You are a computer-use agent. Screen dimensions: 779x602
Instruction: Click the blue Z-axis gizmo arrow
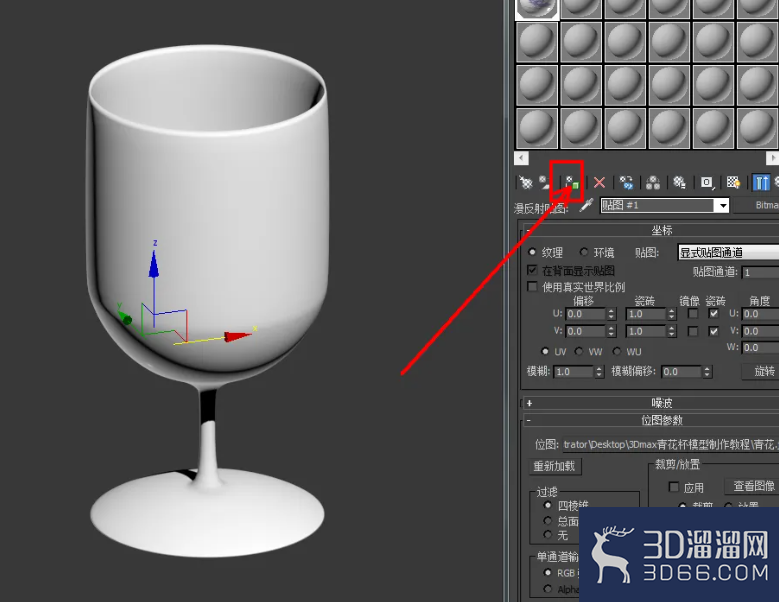tap(154, 265)
